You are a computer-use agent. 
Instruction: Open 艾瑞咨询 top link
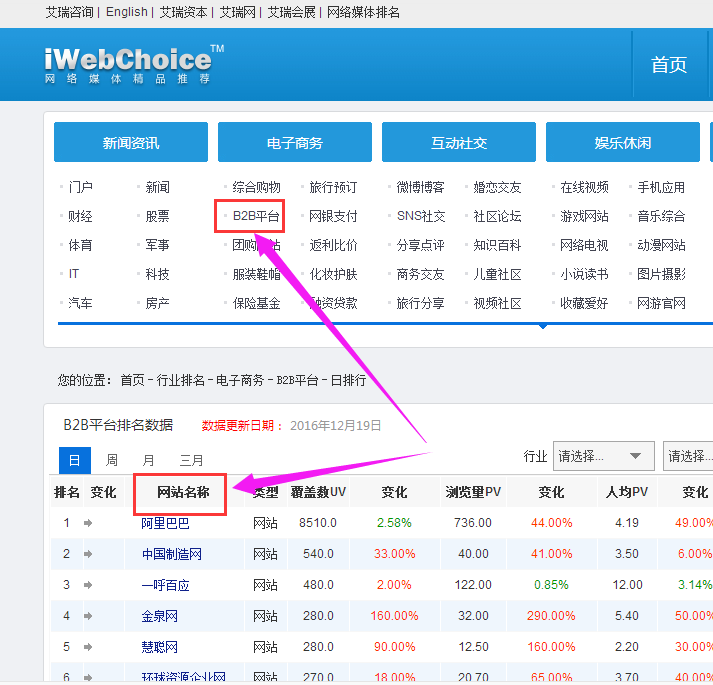tap(69, 12)
